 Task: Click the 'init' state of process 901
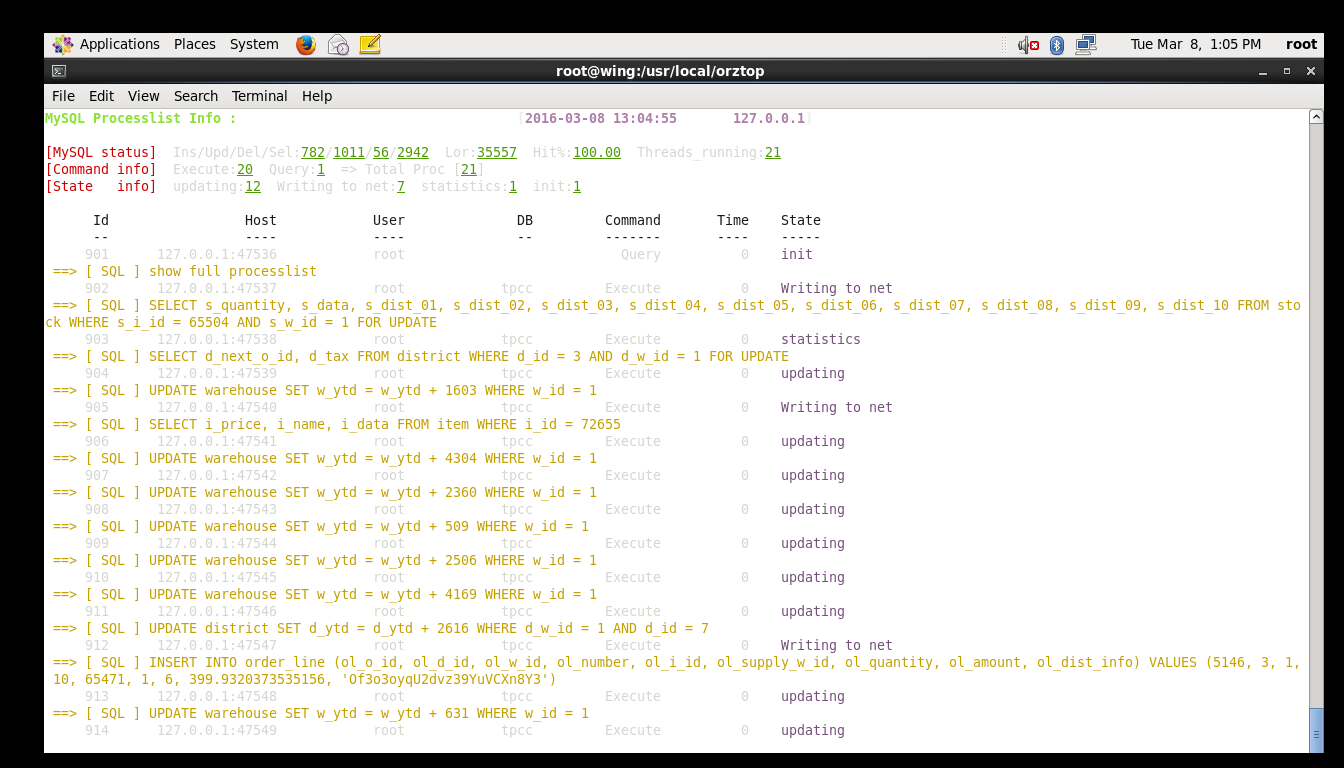coord(797,254)
